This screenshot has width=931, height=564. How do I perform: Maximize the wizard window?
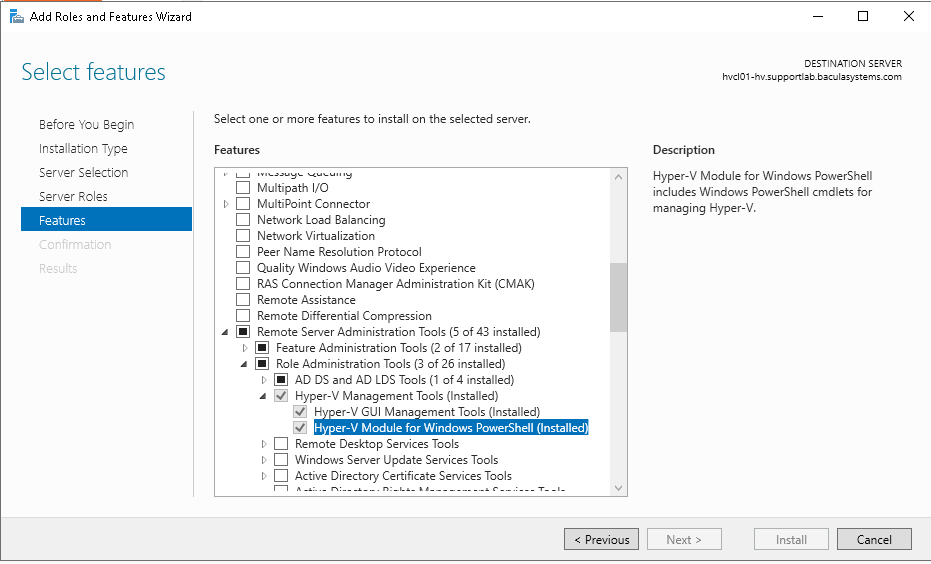[x=863, y=16]
